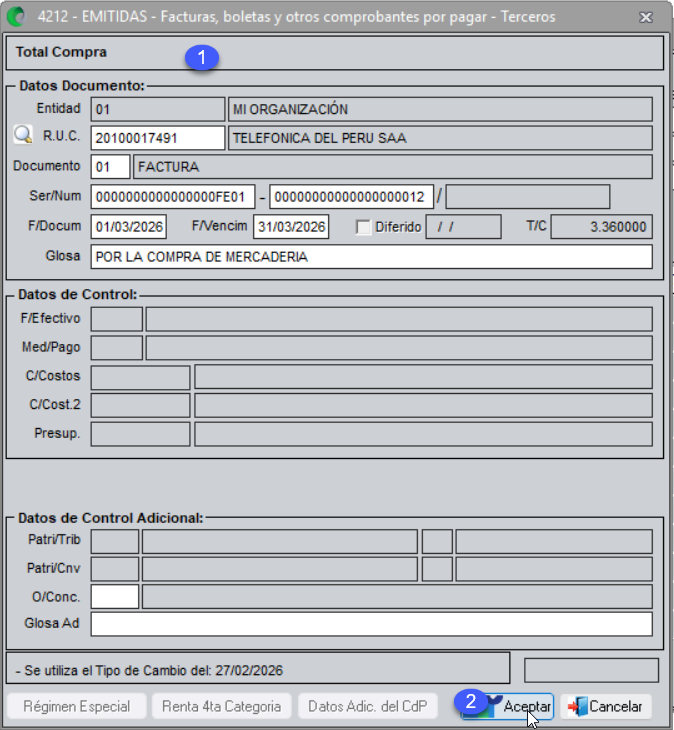The width and height of the screenshot is (674, 730).
Task: Click the O/Conc. input field
Action: pyautogui.click(x=115, y=597)
